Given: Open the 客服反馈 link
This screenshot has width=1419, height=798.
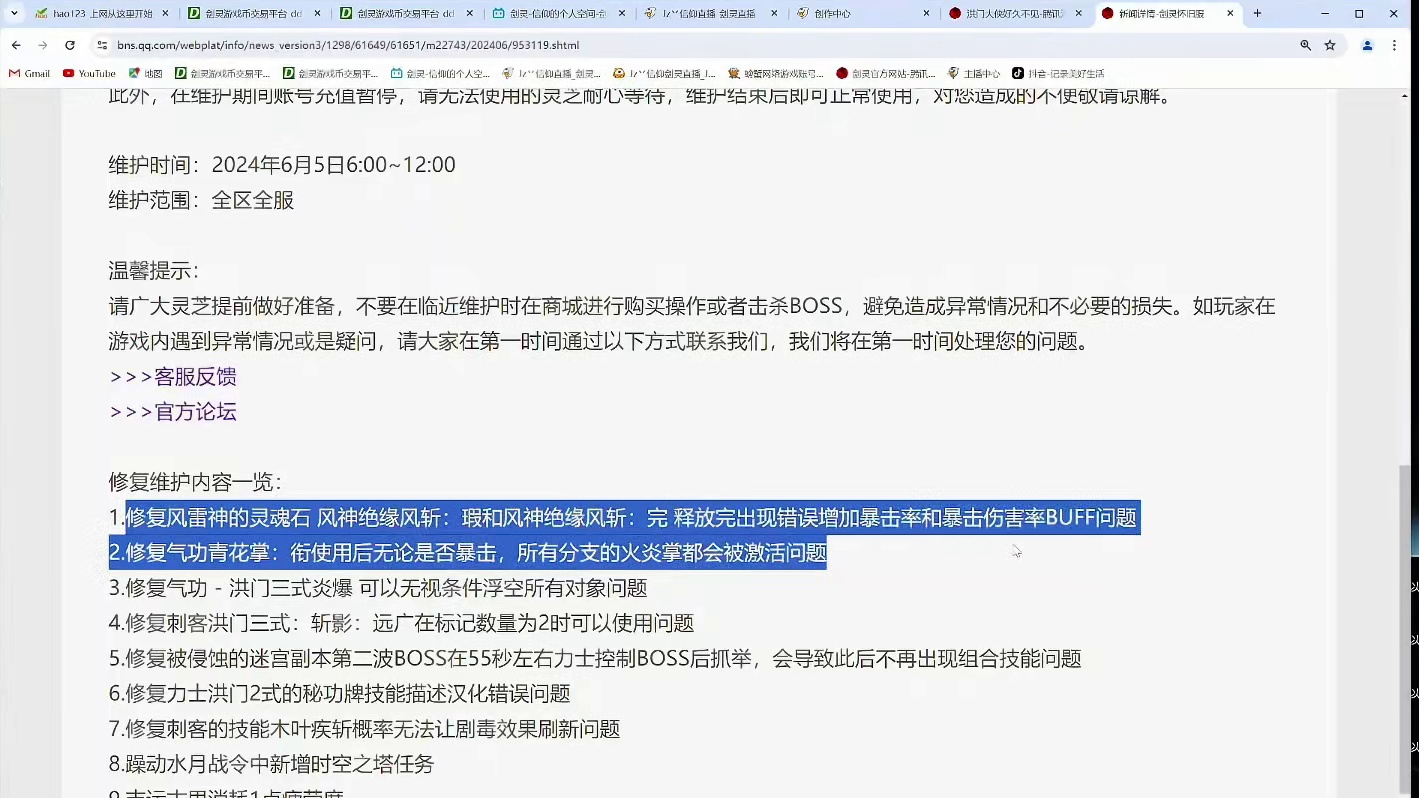Looking at the screenshot, I should pos(195,376).
